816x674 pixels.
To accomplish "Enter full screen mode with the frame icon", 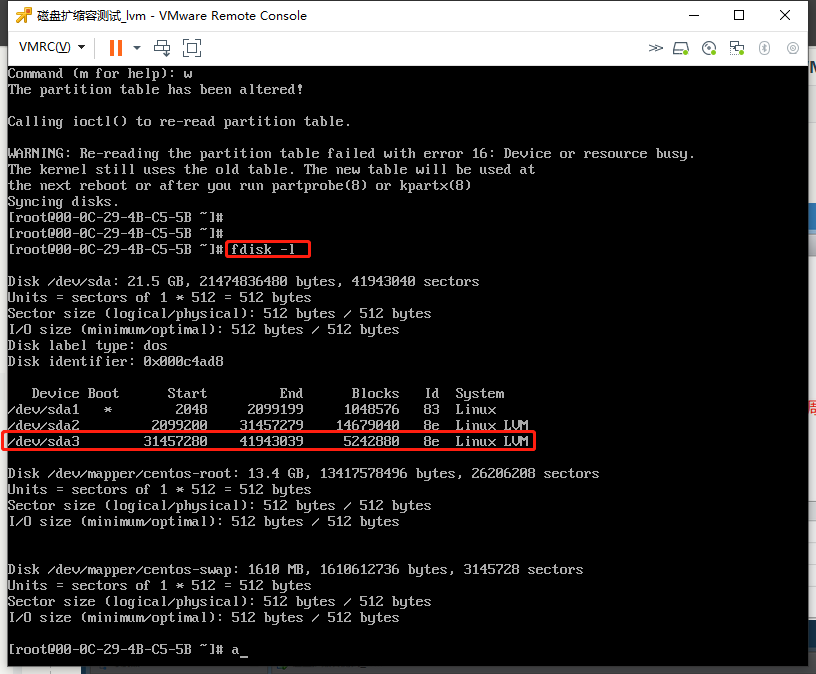I will coord(192,48).
